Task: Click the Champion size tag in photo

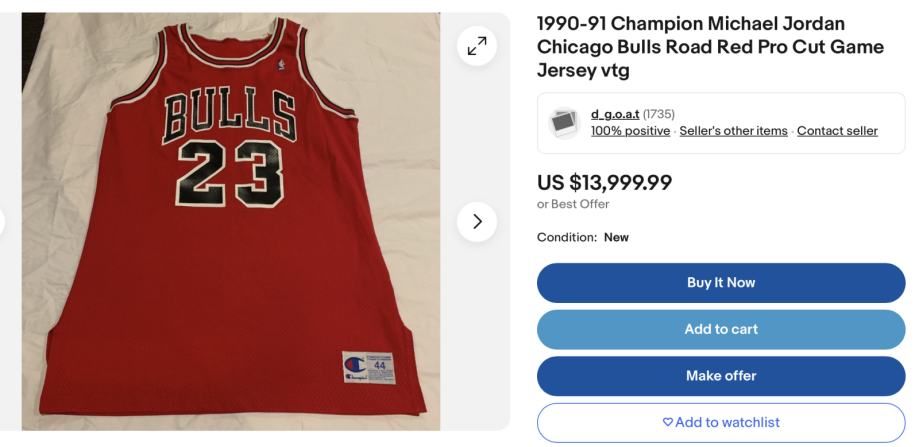Action: coord(368,367)
